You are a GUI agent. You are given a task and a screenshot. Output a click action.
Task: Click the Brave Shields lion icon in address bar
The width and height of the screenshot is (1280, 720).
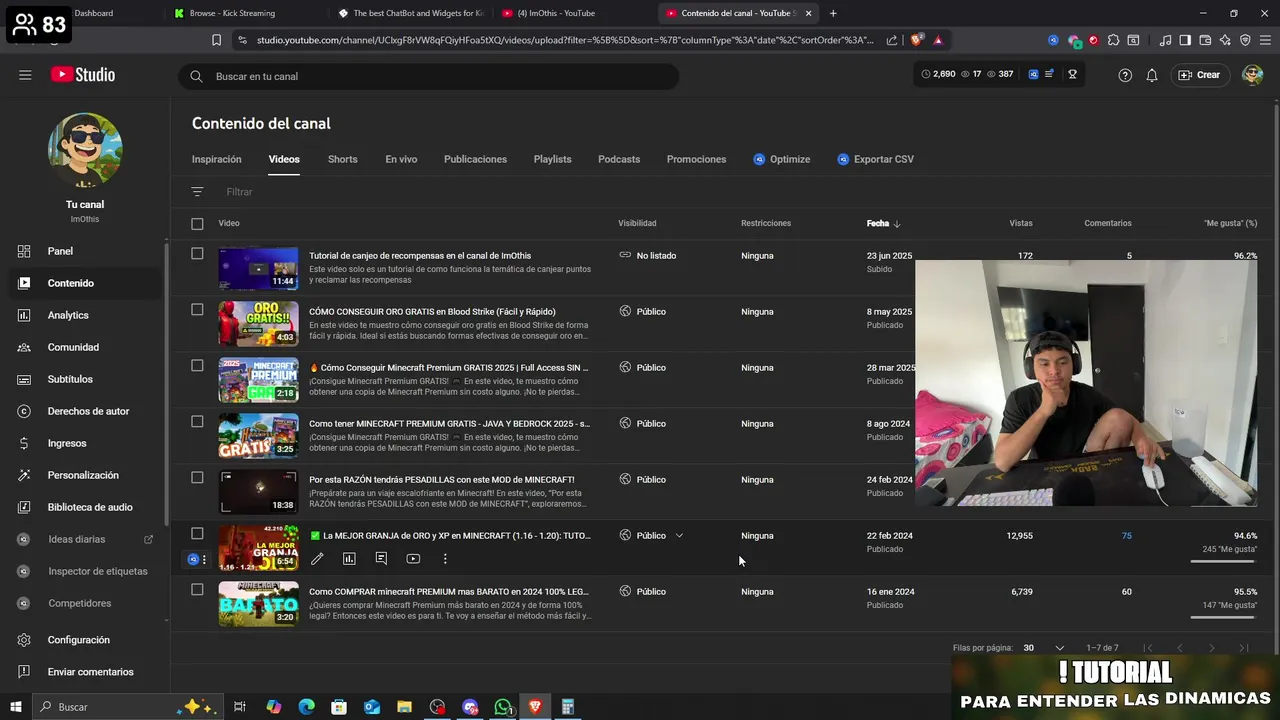917,40
